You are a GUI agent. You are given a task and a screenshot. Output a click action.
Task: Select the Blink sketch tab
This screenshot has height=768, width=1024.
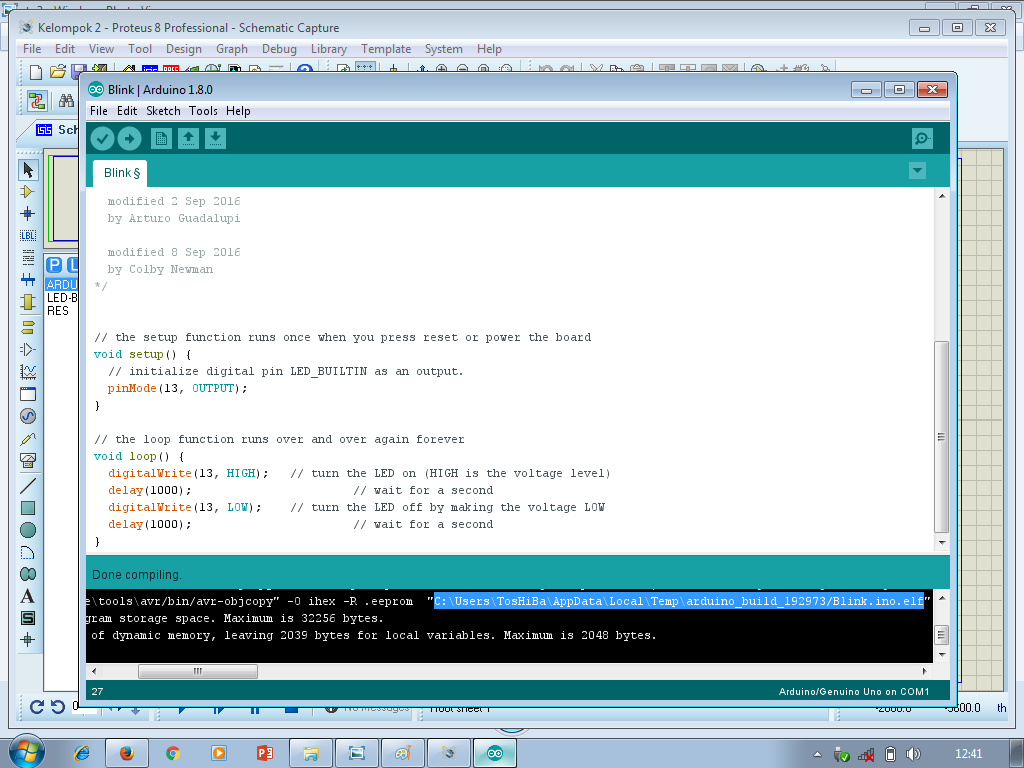click(x=120, y=173)
